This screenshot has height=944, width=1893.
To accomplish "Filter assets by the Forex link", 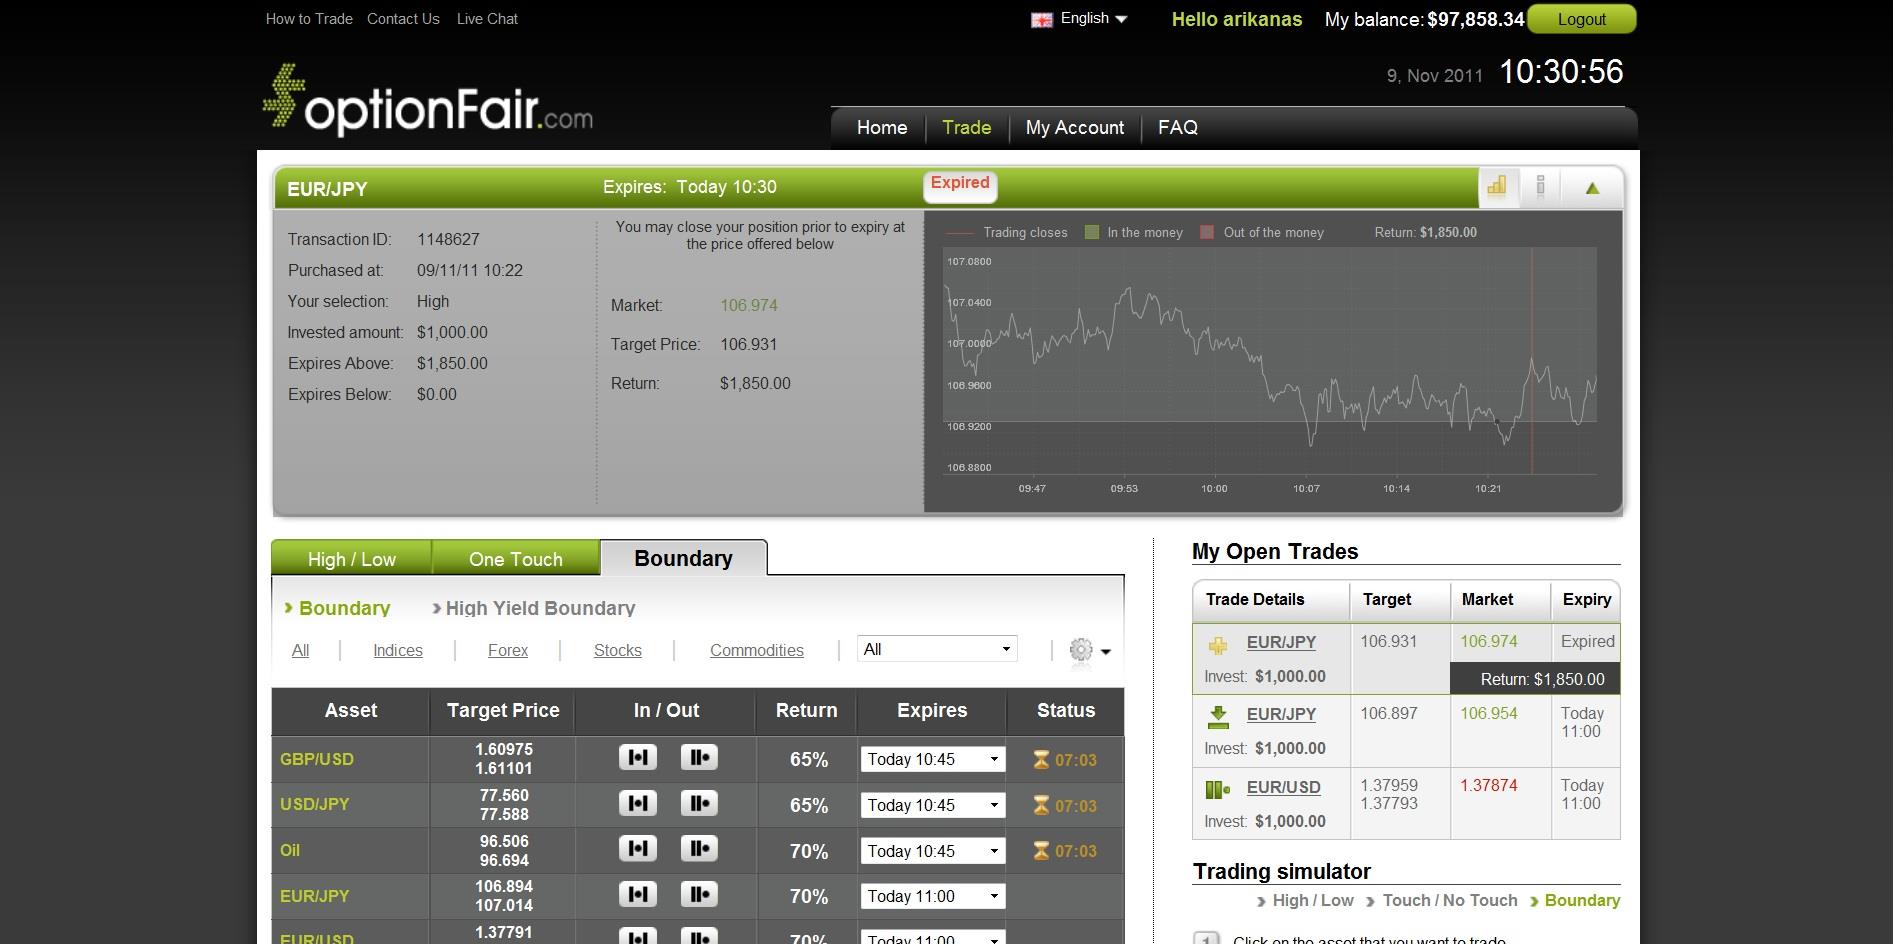I will click(x=507, y=650).
